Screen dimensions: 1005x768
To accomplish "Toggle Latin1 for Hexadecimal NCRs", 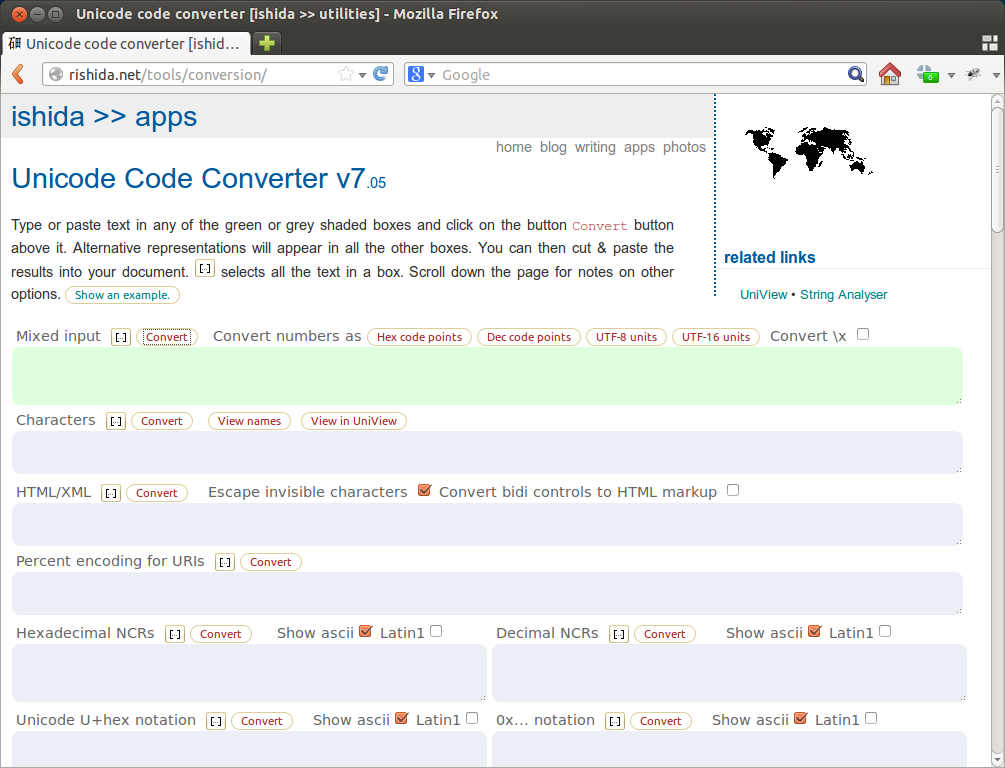I will click(436, 631).
